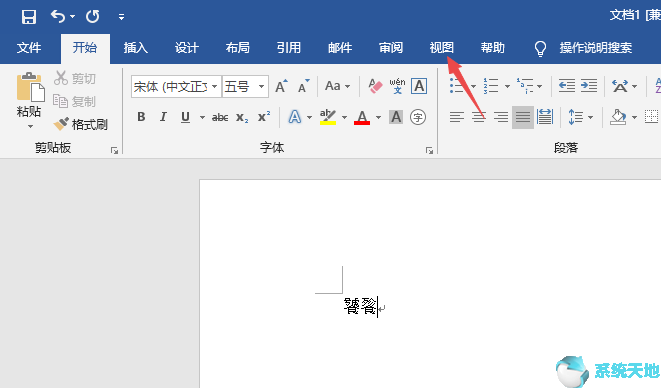Open the 布局 ribbon tab
The width and height of the screenshot is (661, 388).
238,48
